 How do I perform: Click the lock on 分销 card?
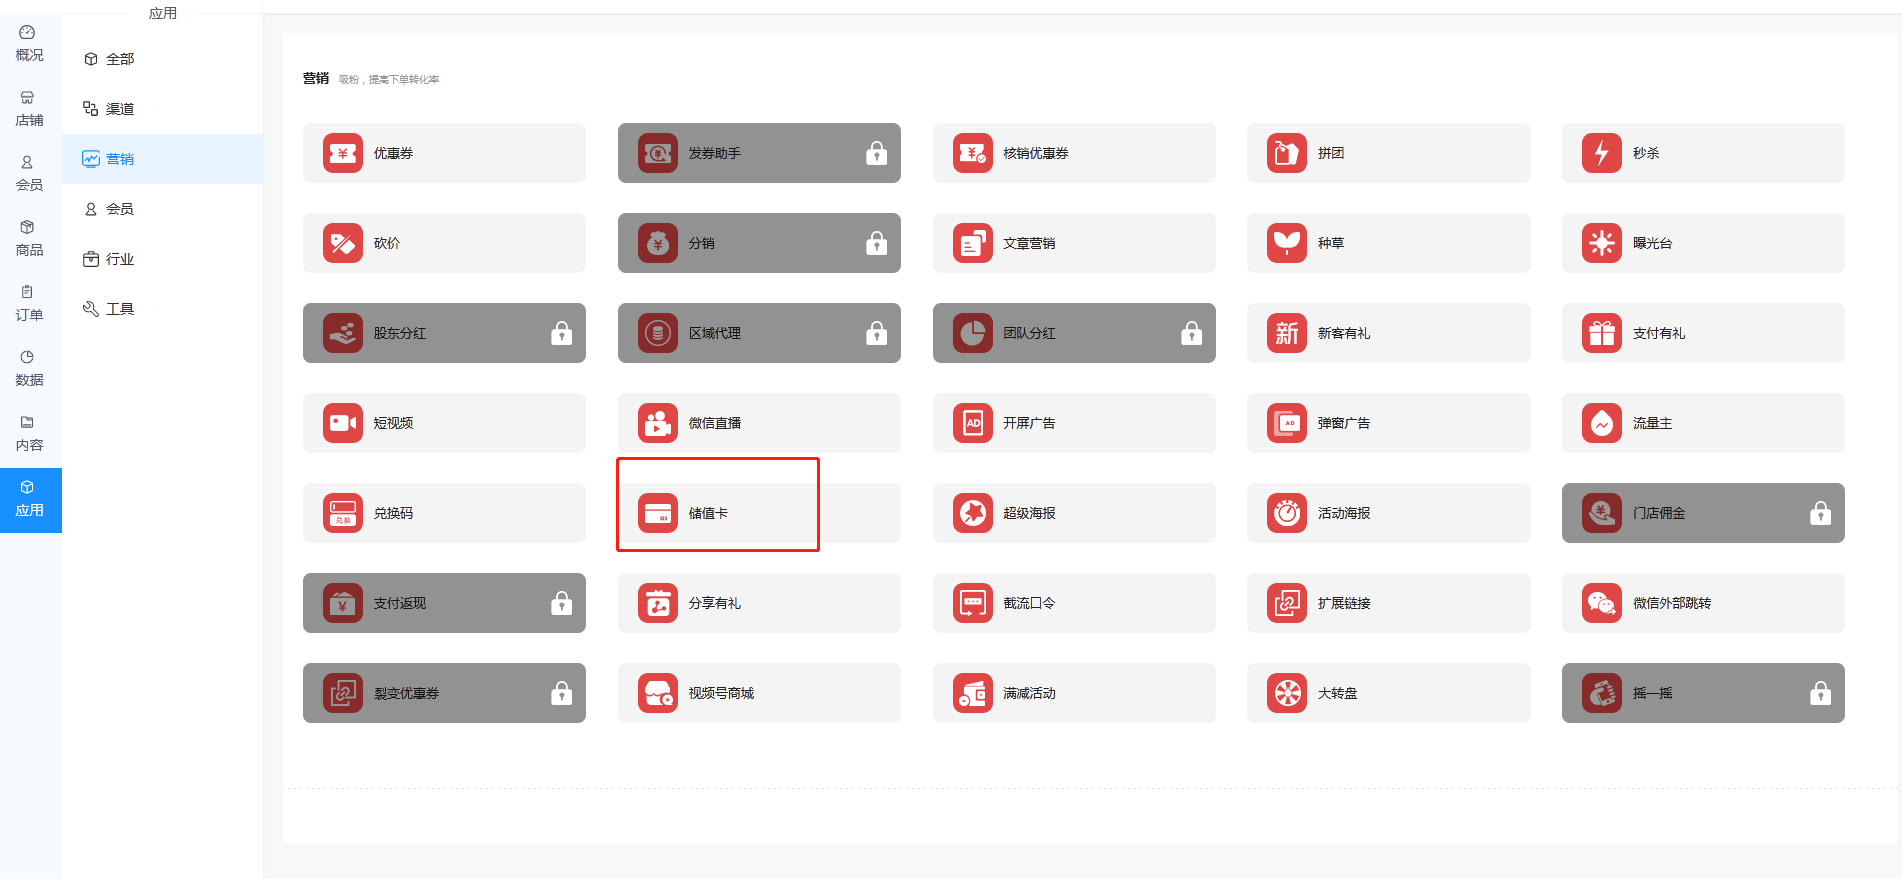click(x=877, y=243)
